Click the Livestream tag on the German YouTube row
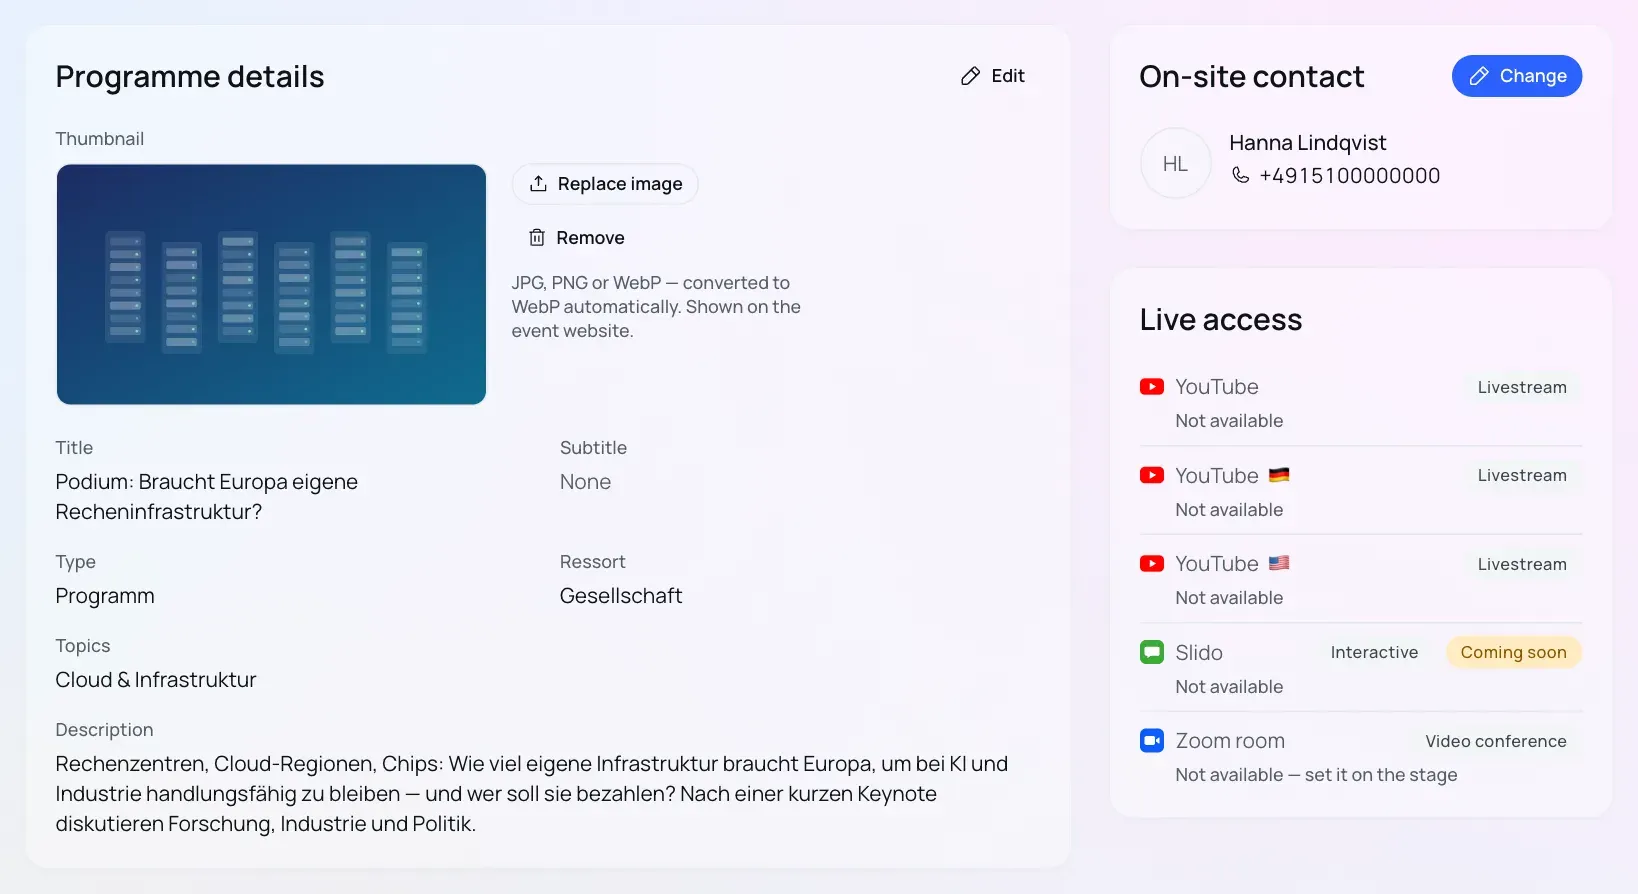 coord(1522,475)
